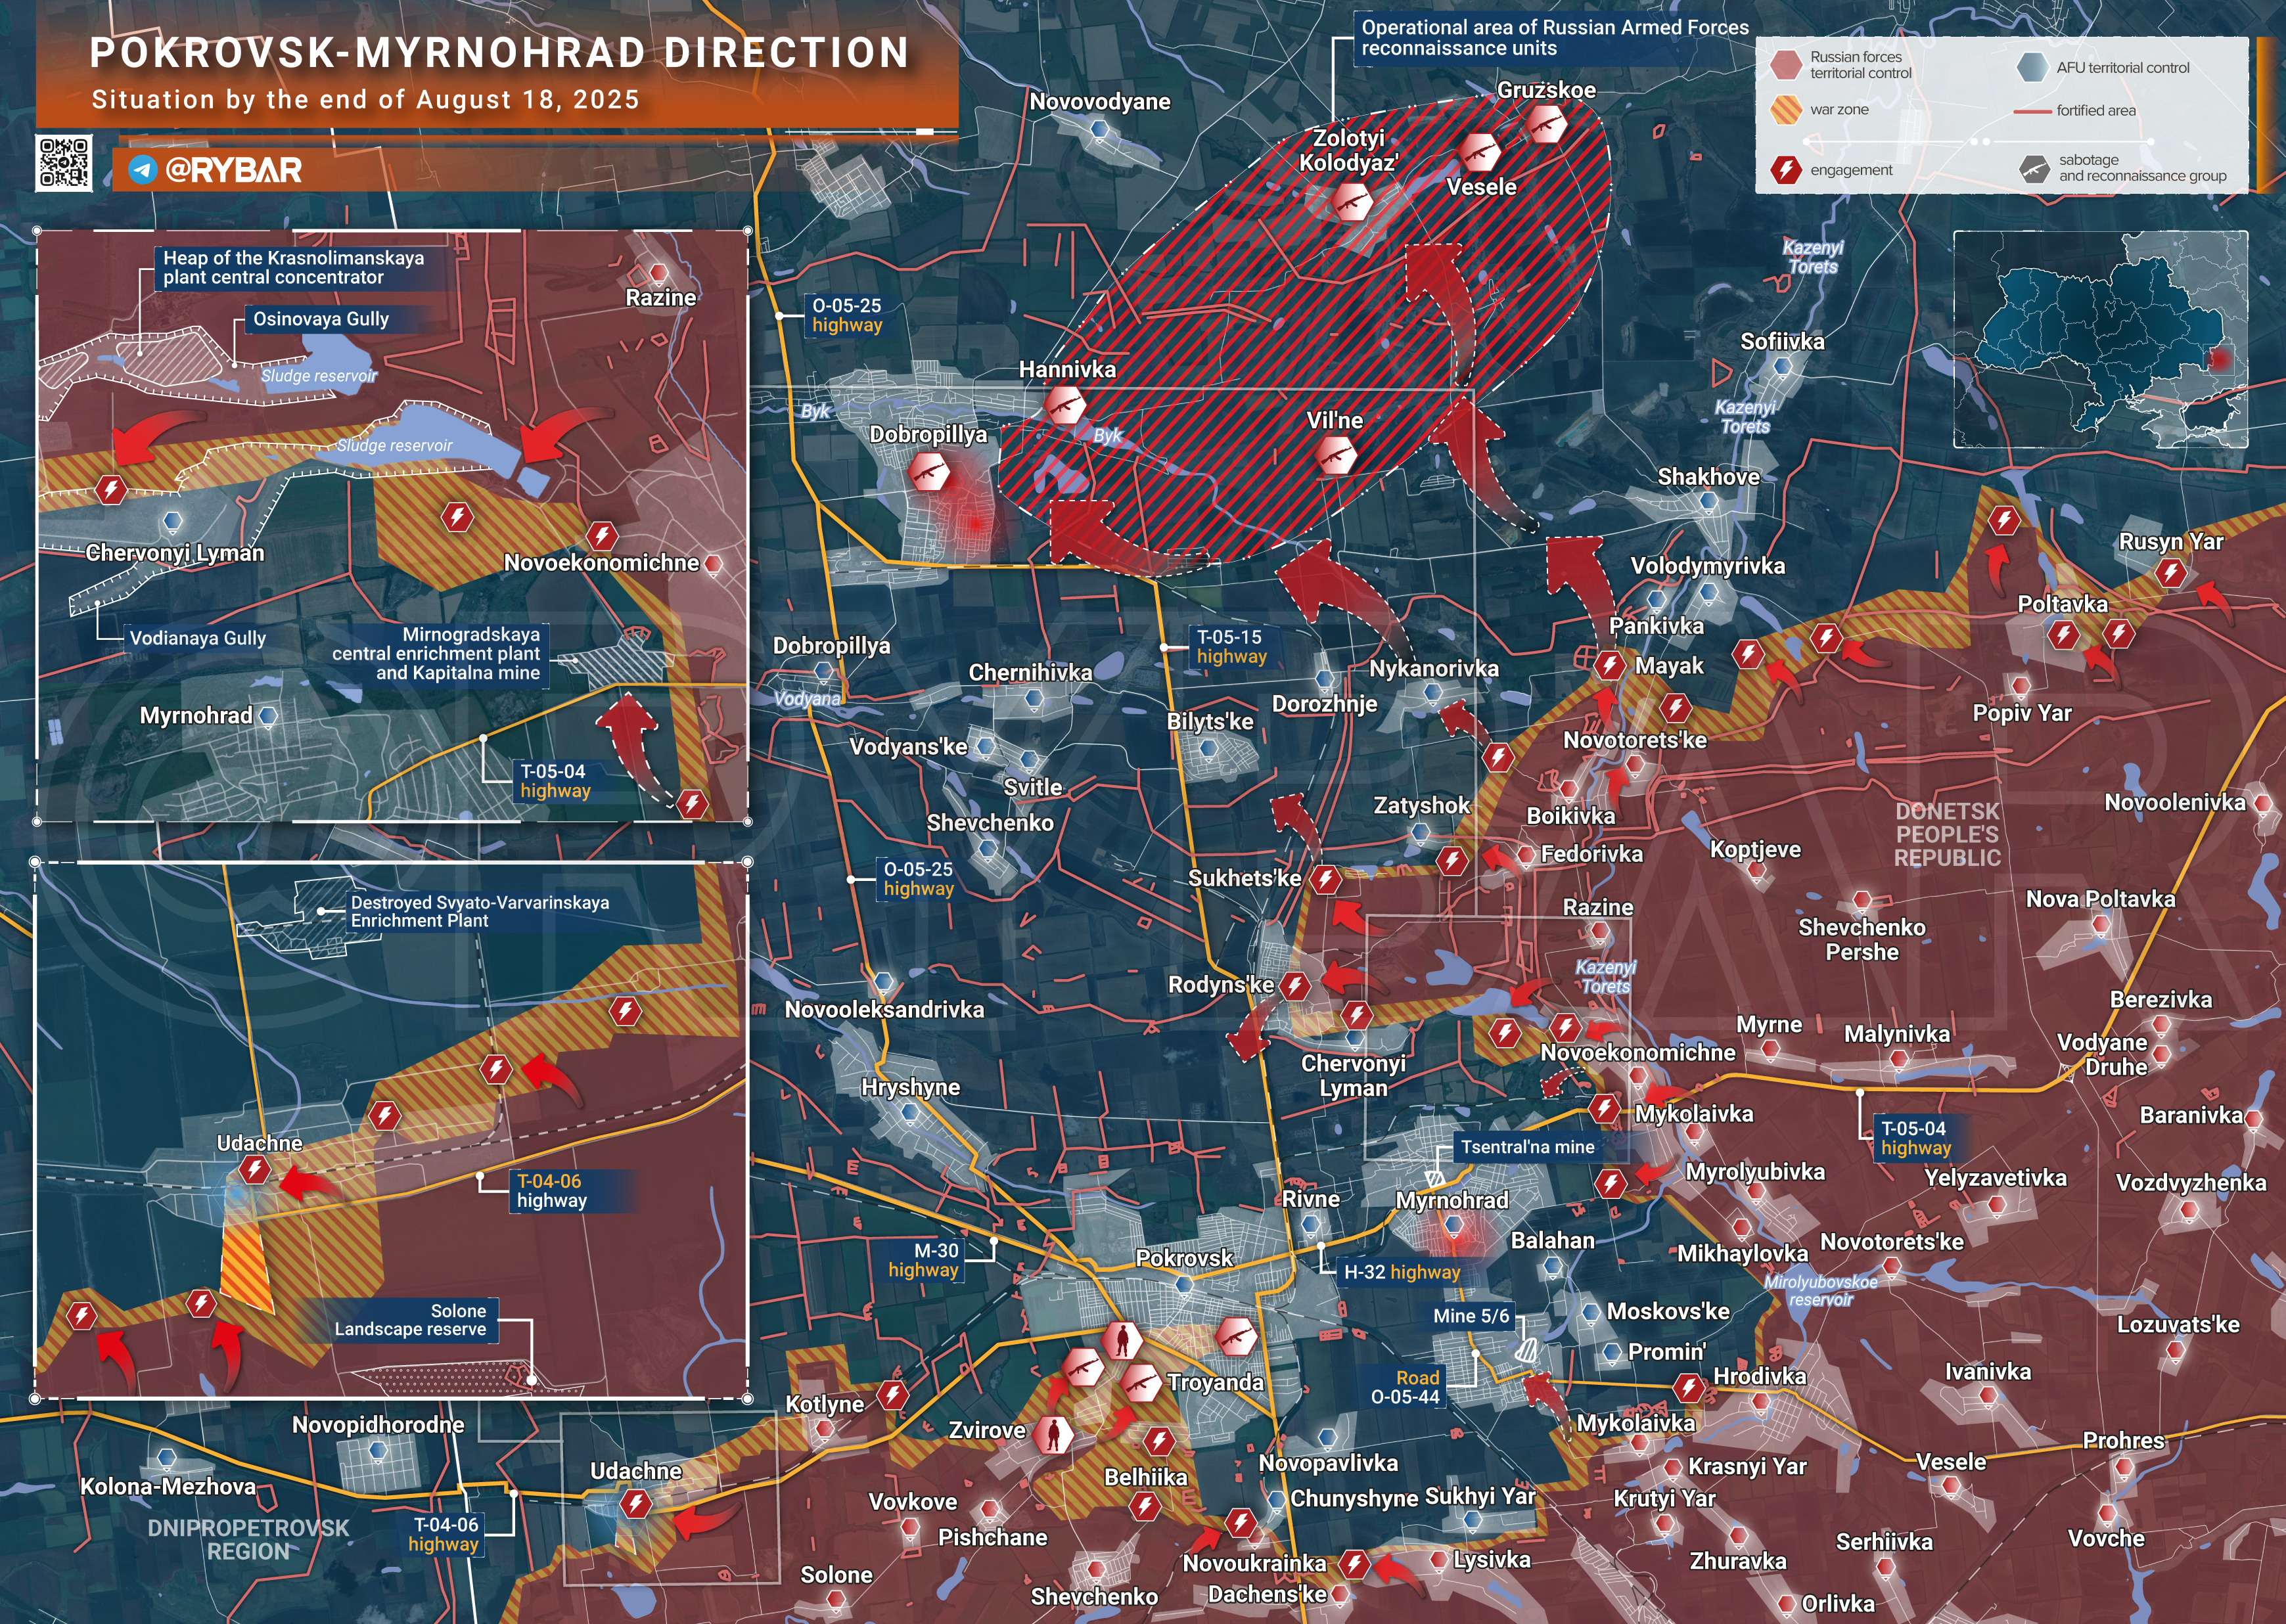Click the engagement legend icon
The width and height of the screenshot is (2286, 1624).
(1786, 170)
